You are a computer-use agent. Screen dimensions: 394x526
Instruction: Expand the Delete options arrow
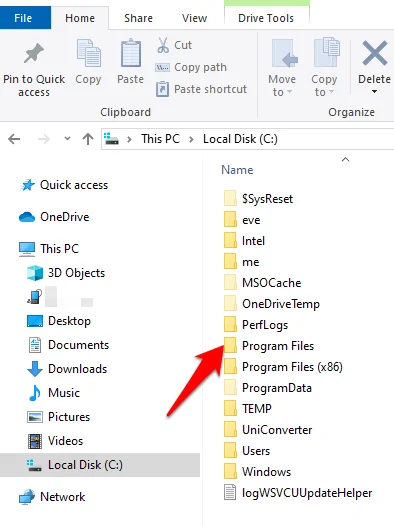pyautogui.click(x=374, y=92)
